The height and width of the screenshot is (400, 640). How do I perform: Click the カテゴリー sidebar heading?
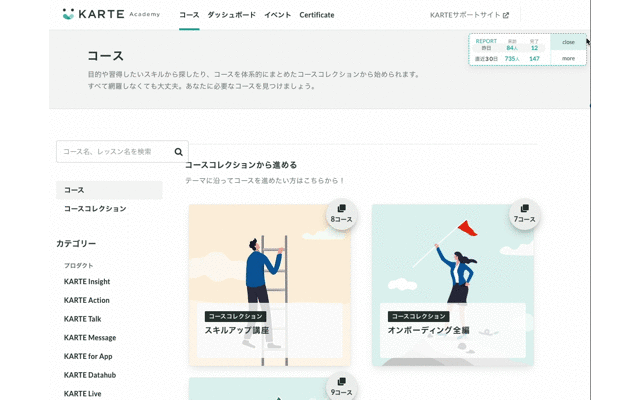(x=76, y=244)
